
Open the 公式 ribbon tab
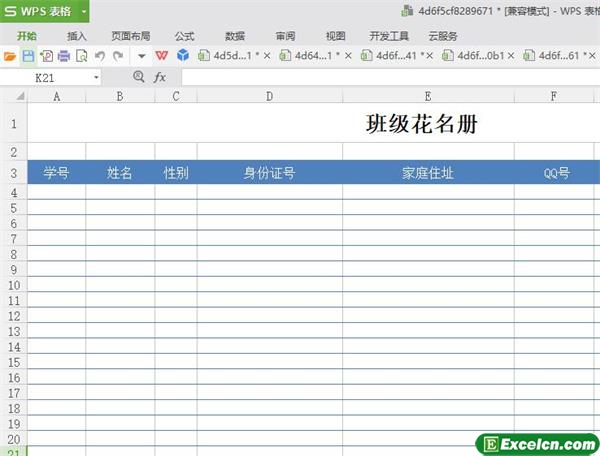click(185, 36)
